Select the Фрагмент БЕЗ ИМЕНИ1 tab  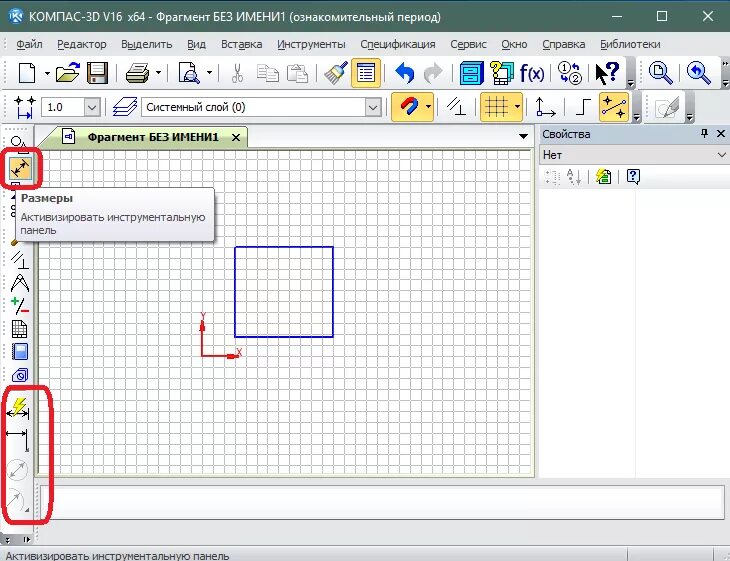[x=153, y=137]
